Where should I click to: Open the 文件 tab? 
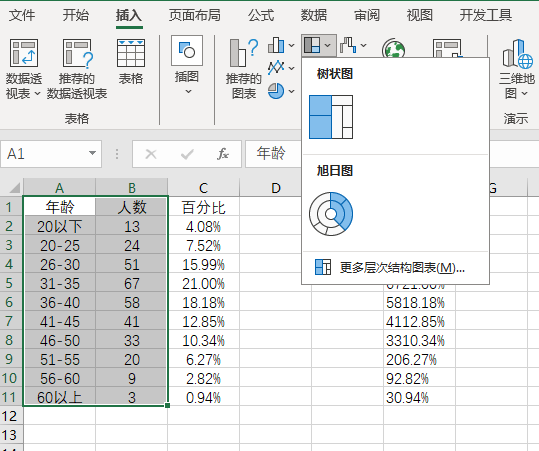click(22, 15)
